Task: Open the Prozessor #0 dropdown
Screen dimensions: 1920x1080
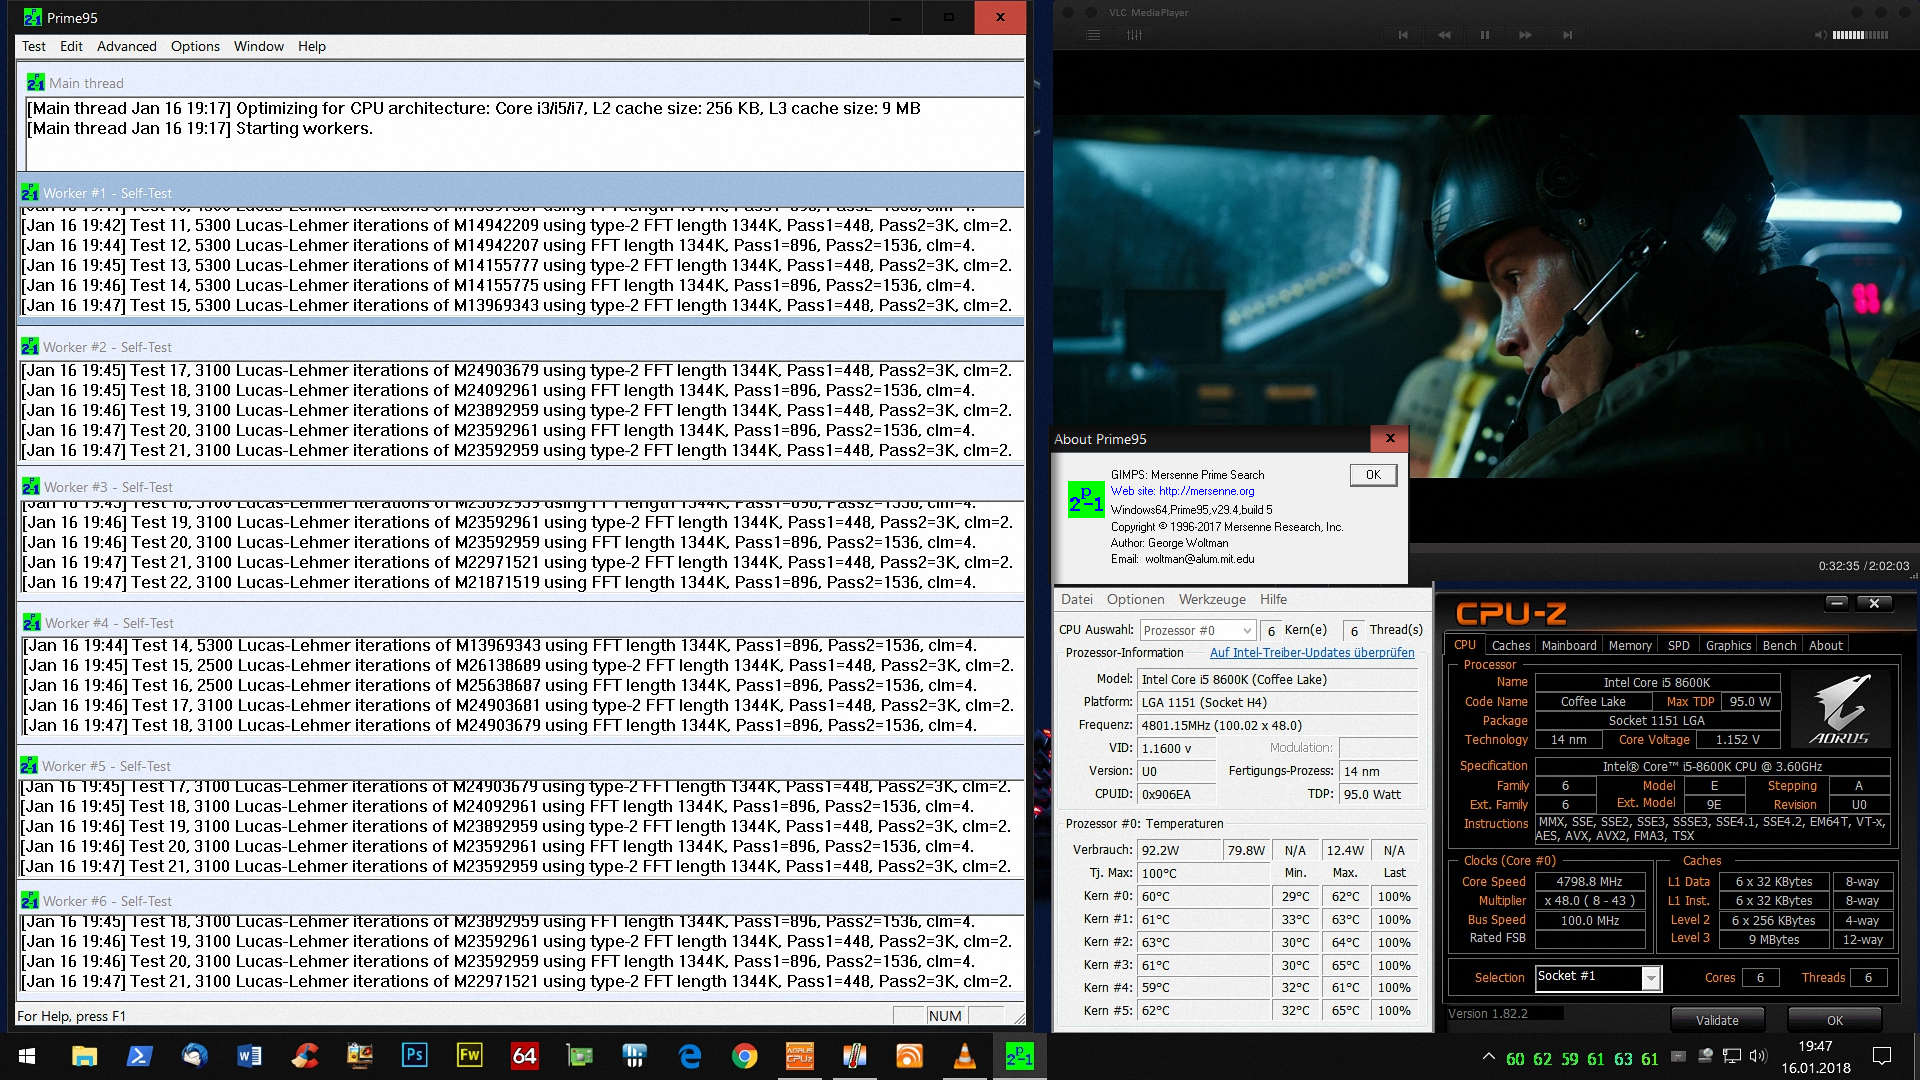Action: (1197, 630)
